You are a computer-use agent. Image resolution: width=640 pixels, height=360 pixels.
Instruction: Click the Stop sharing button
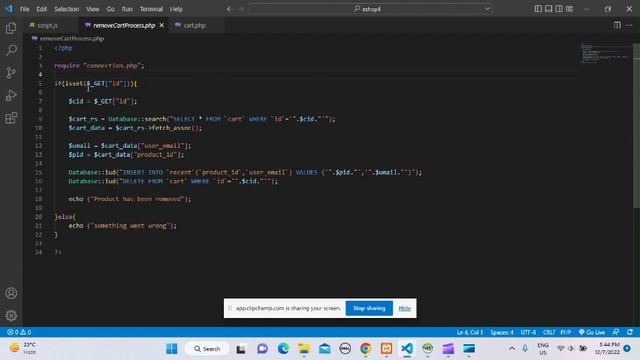(x=369, y=308)
